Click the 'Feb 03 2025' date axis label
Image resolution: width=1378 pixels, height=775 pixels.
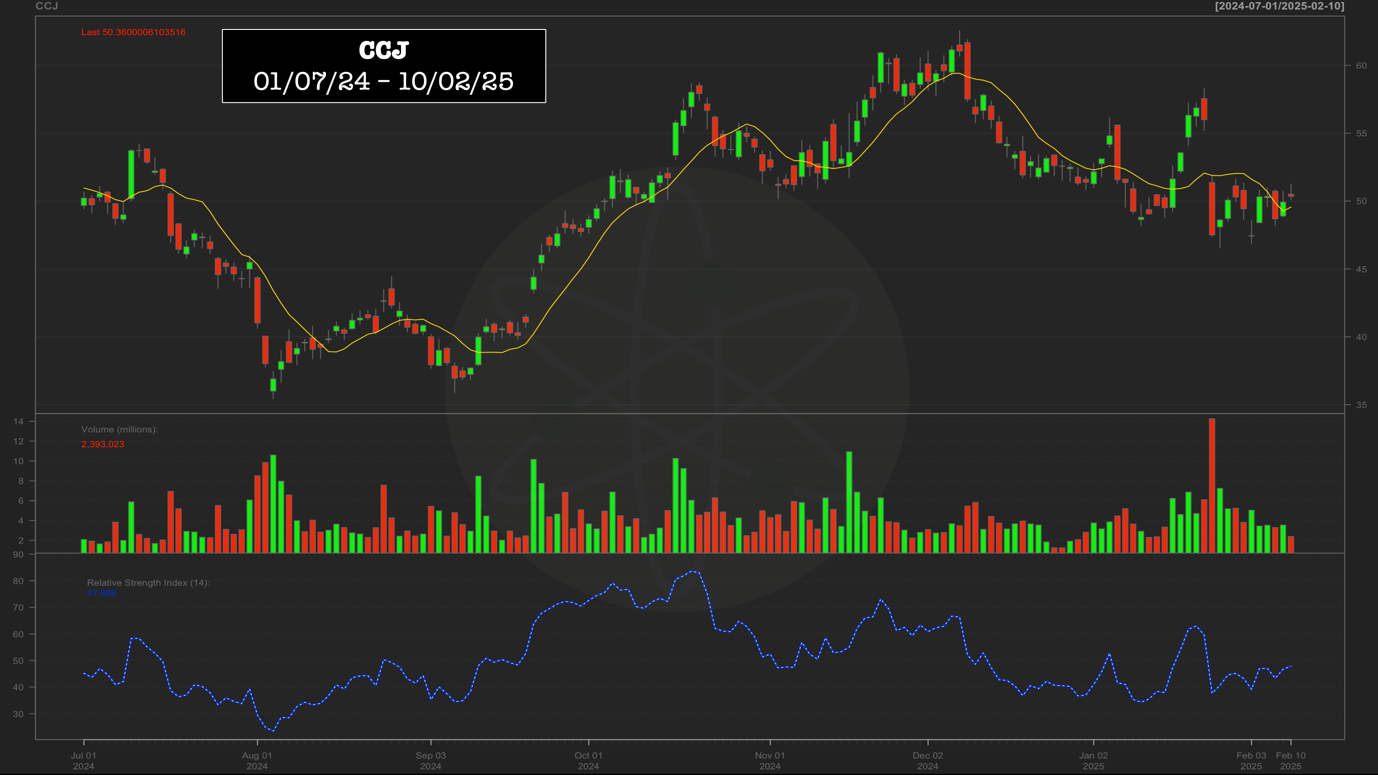click(x=1251, y=761)
